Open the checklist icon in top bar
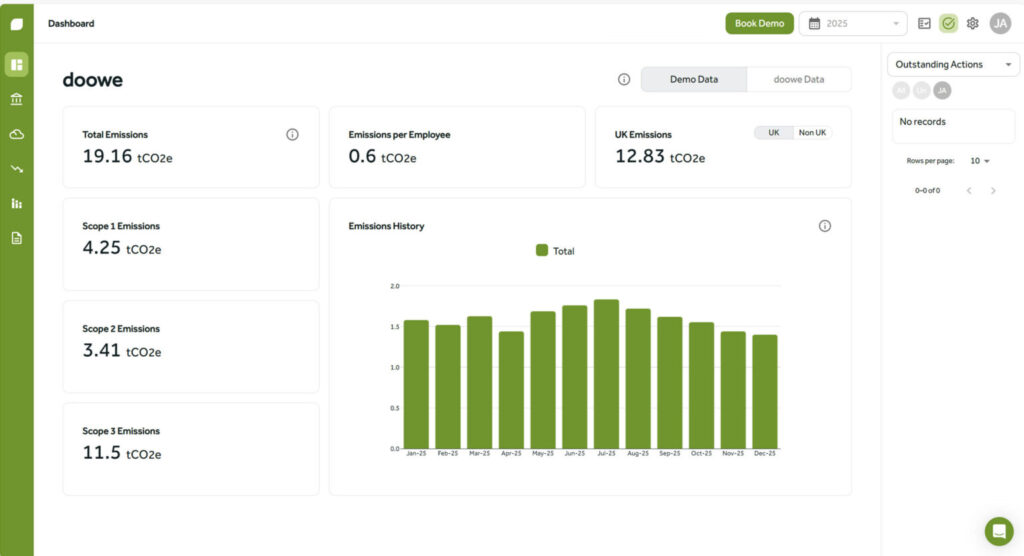Image resolution: width=1024 pixels, height=556 pixels. point(925,23)
